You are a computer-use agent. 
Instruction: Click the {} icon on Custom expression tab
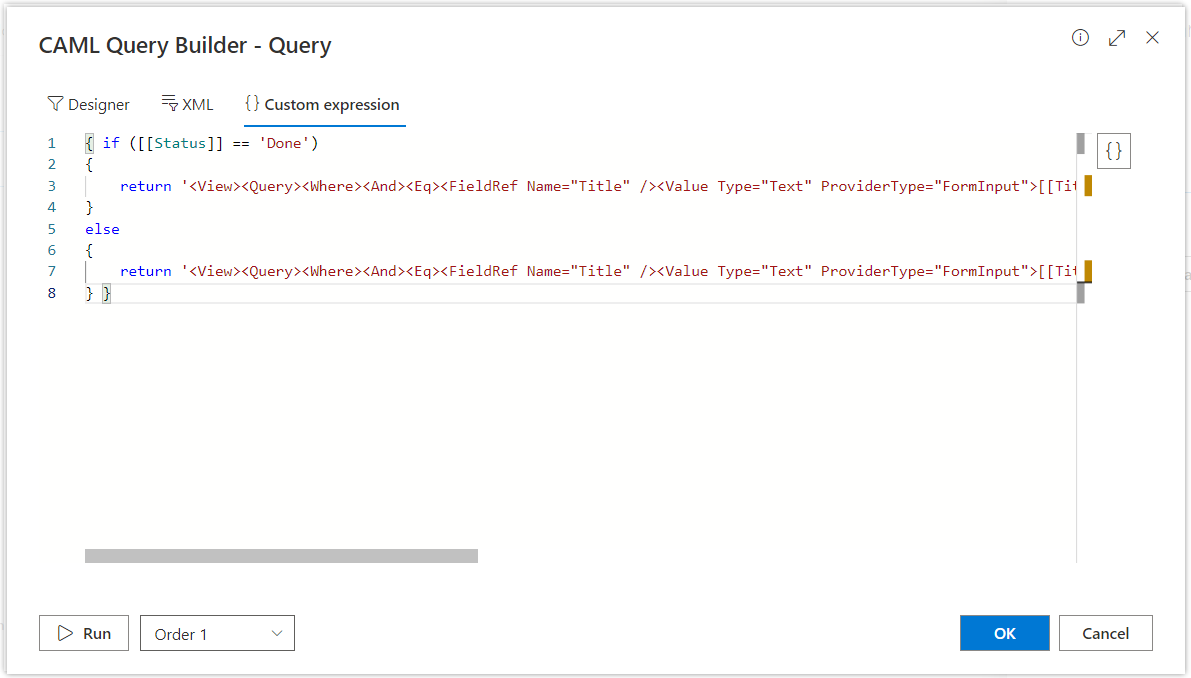tap(253, 103)
